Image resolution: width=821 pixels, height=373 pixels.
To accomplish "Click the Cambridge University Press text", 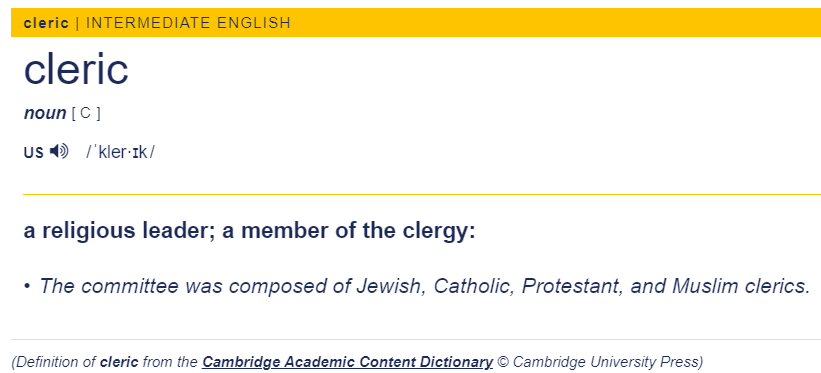I will [x=605, y=362].
